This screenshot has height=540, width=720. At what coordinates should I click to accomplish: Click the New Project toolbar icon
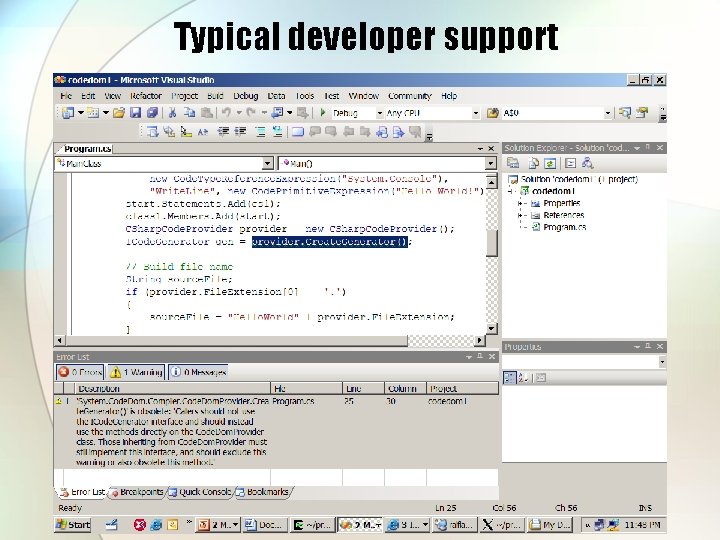click(68, 112)
